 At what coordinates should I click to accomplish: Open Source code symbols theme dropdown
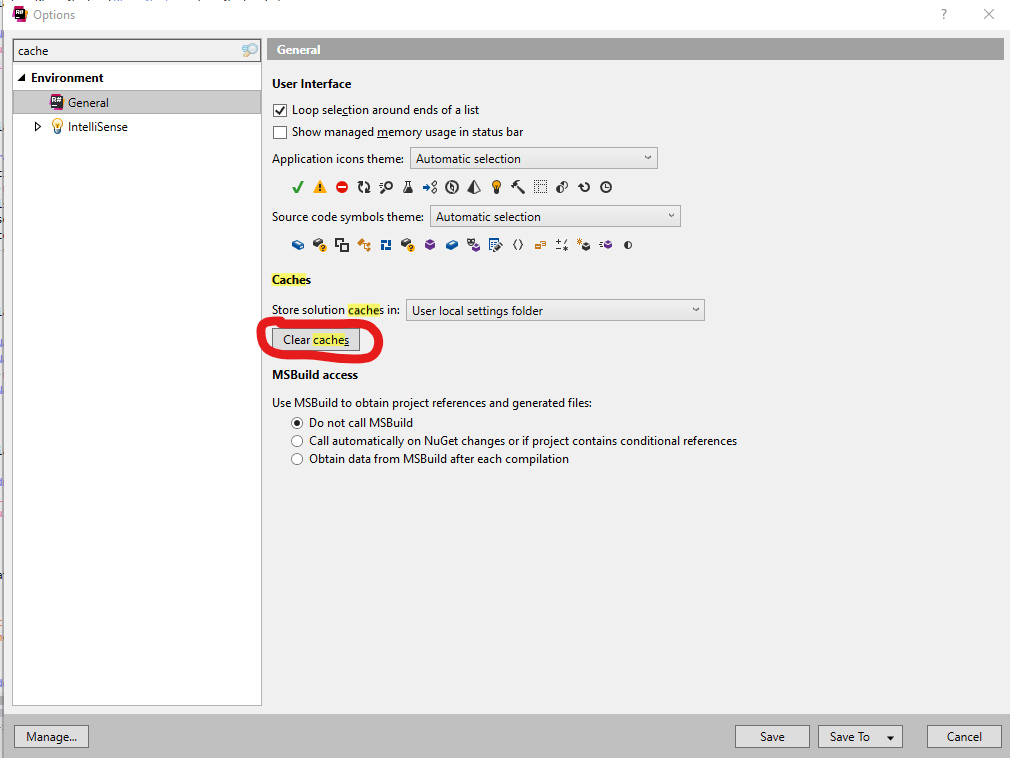[x=555, y=216]
